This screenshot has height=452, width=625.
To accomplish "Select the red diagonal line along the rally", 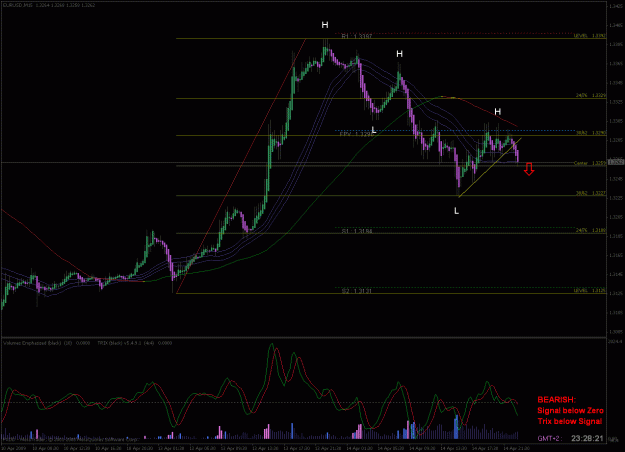I will coord(241,166).
